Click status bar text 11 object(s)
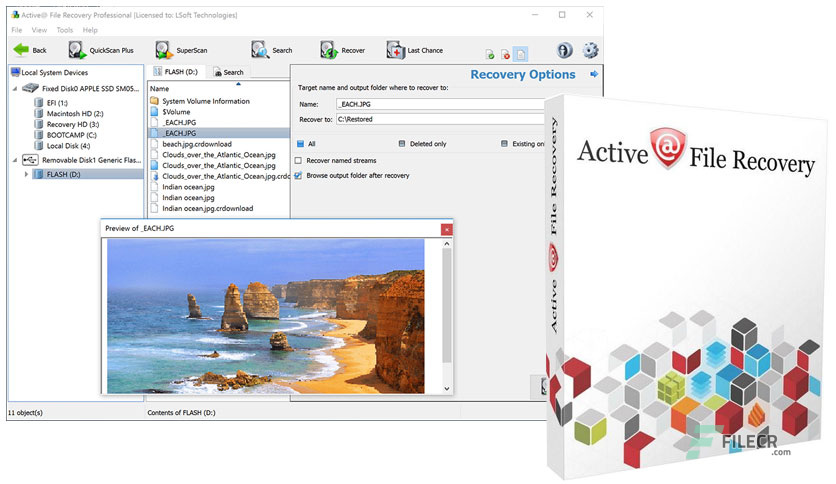 tap(25, 412)
